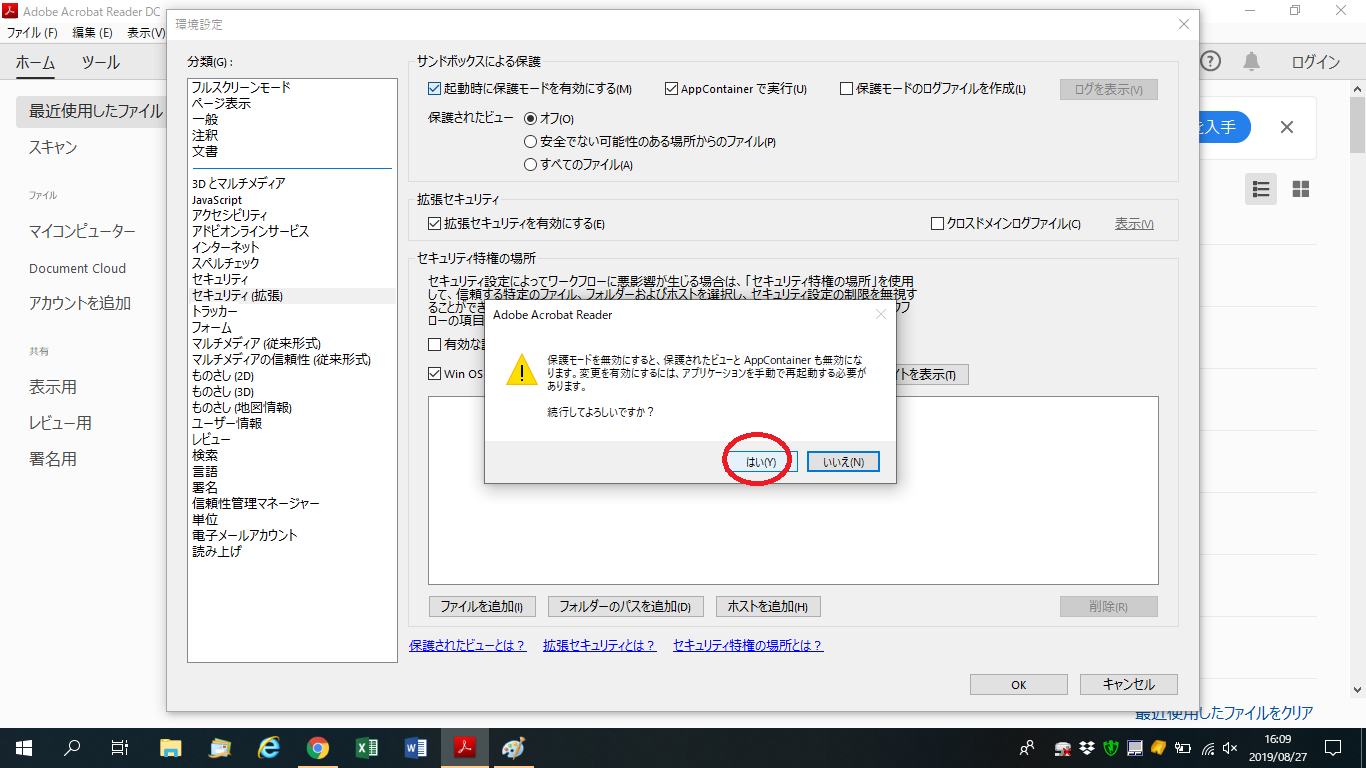Screen dimensions: 1366x768
Task: Open セキュリティ特権の場所とは？ help link
Action: [748, 646]
